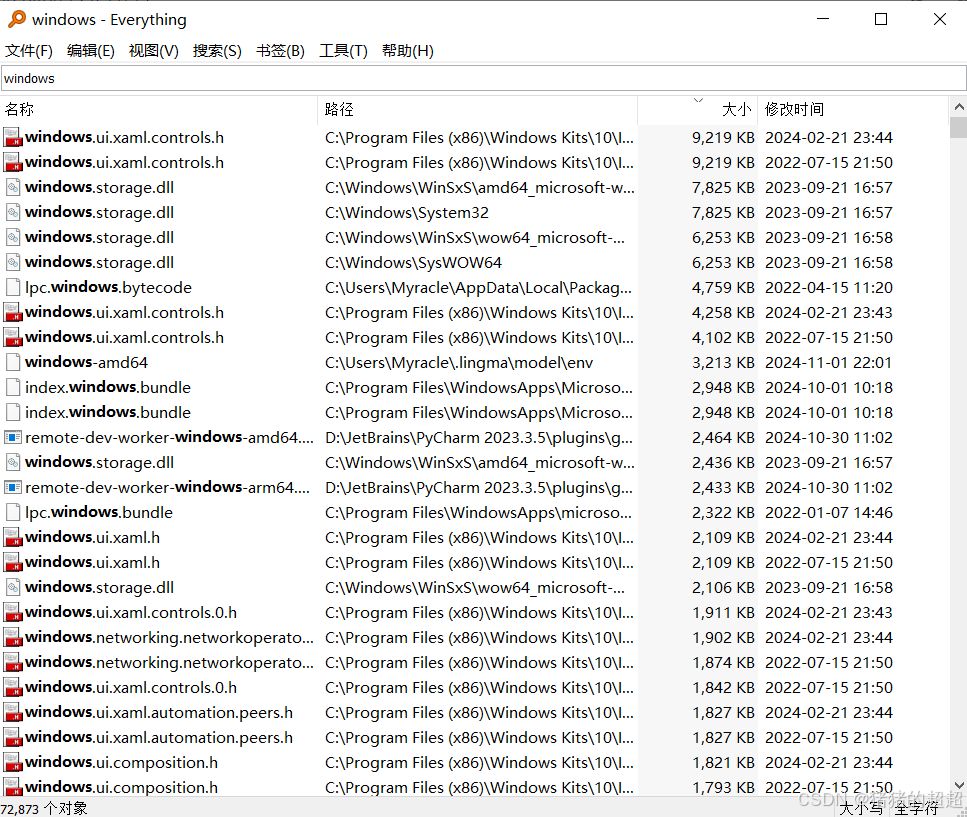Click icon of 1,874 KB windows.networking.networkoperato... file
967x817 pixels.
(12, 662)
